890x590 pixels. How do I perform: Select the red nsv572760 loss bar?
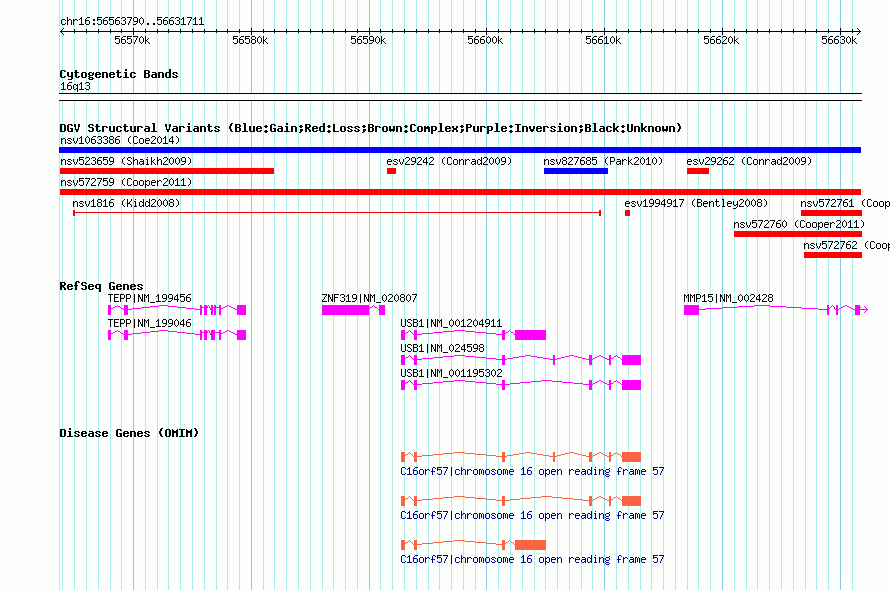797,234
